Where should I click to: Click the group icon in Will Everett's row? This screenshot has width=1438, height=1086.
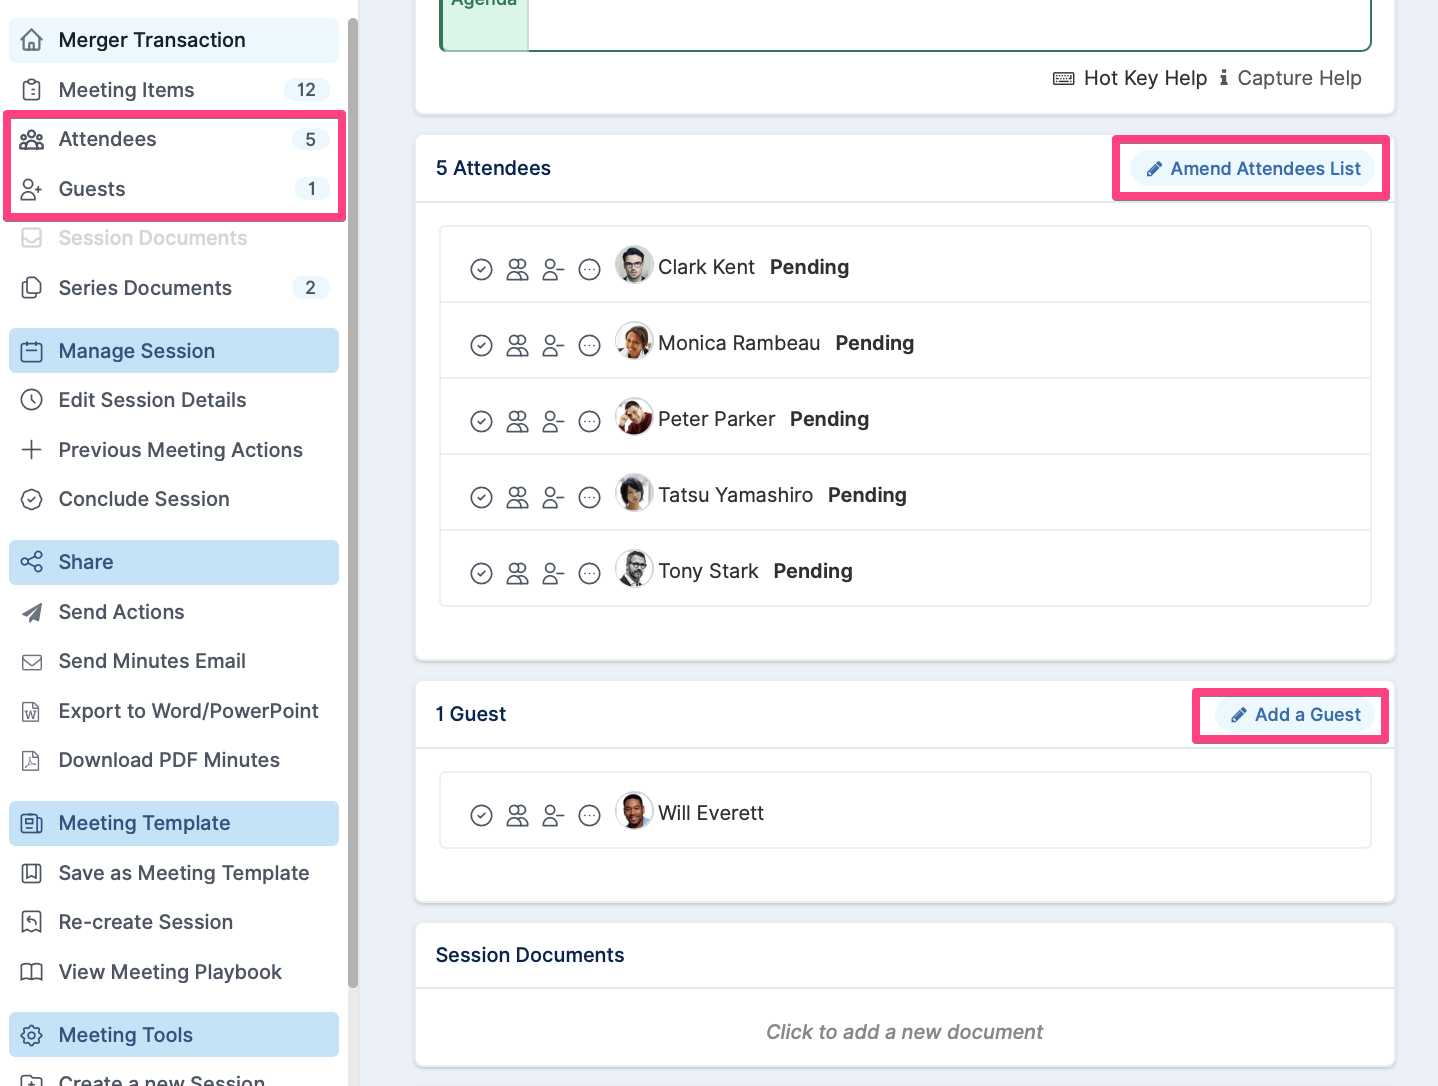tap(517, 815)
